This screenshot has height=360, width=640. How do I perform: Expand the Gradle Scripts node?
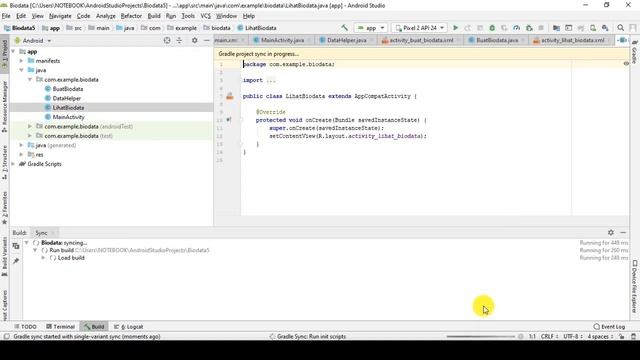tap(13, 164)
